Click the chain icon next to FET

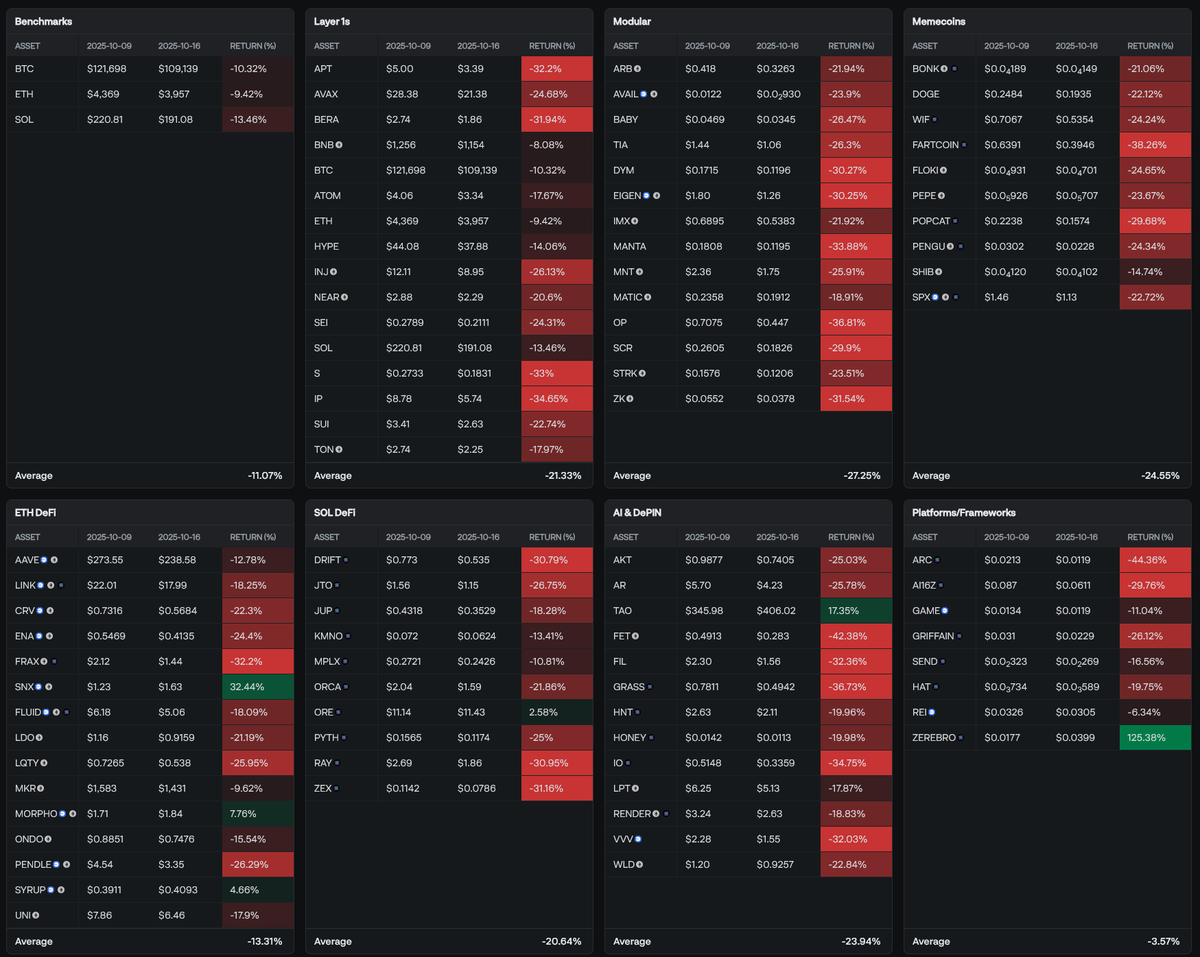click(636, 636)
